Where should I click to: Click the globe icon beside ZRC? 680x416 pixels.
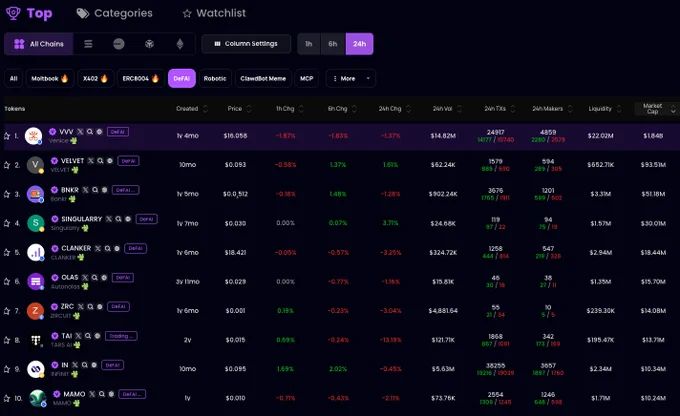[100, 306]
